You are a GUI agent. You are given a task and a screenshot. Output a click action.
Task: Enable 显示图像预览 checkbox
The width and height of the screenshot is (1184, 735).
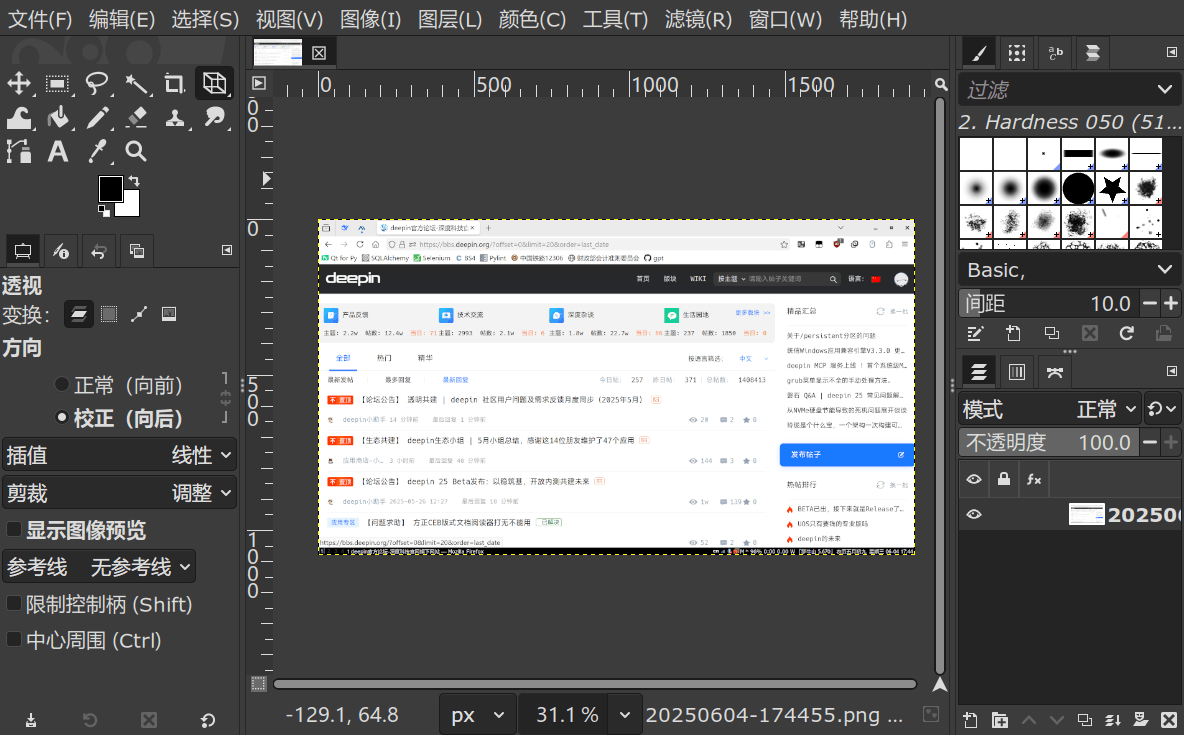pos(14,529)
